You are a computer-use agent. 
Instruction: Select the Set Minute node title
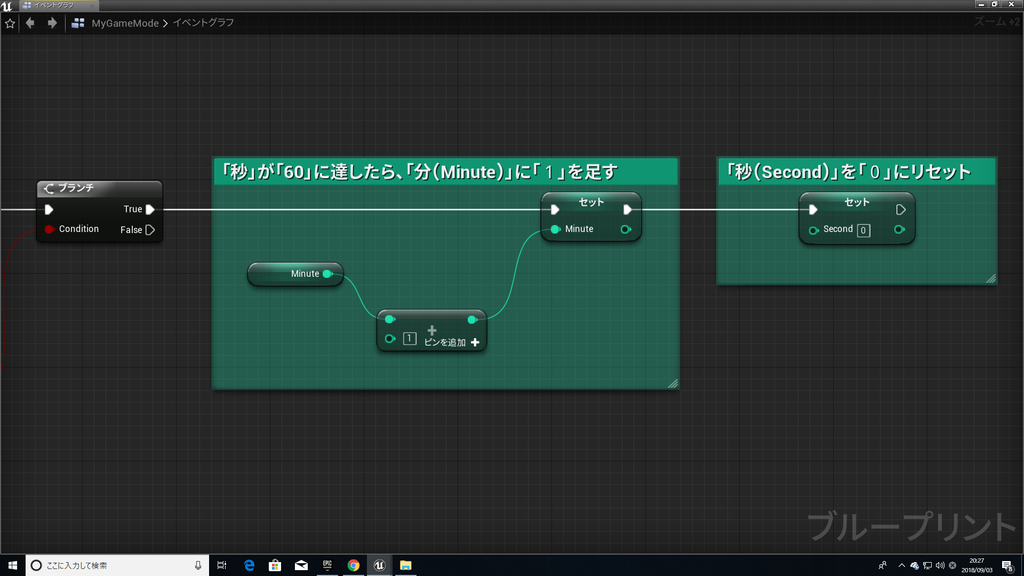point(591,202)
